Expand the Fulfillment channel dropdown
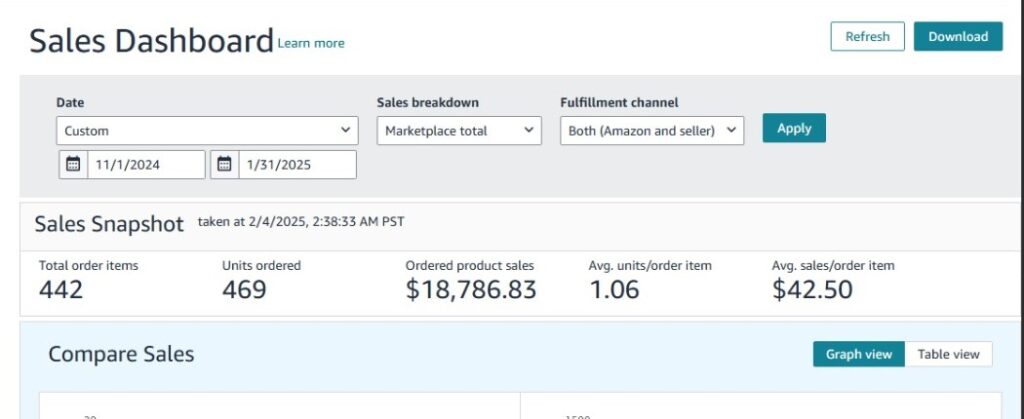Image resolution: width=1024 pixels, height=419 pixels. 652,131
